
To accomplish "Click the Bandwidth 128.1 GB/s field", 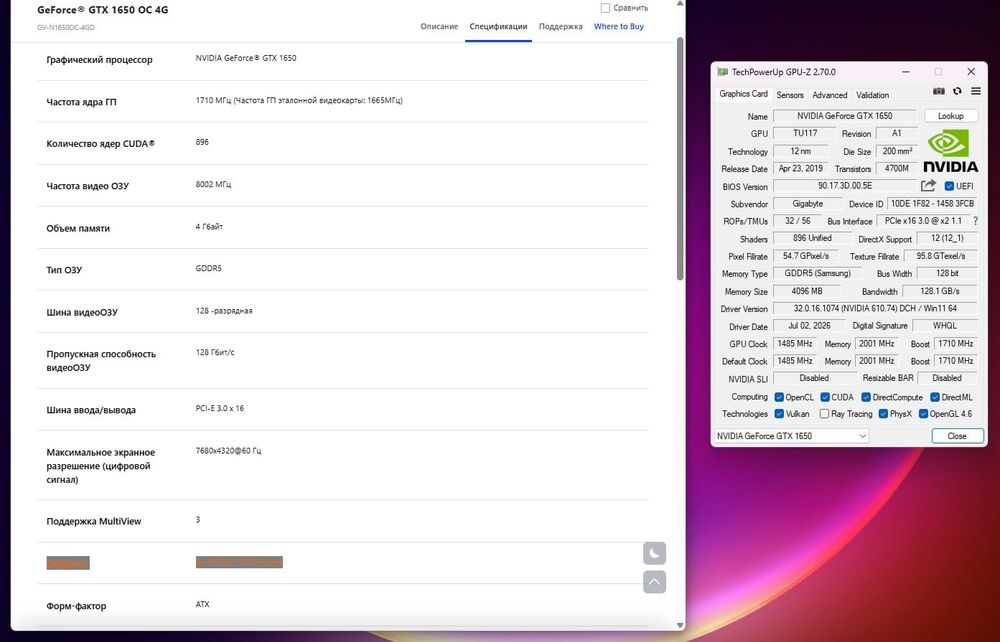I will tap(939, 291).
